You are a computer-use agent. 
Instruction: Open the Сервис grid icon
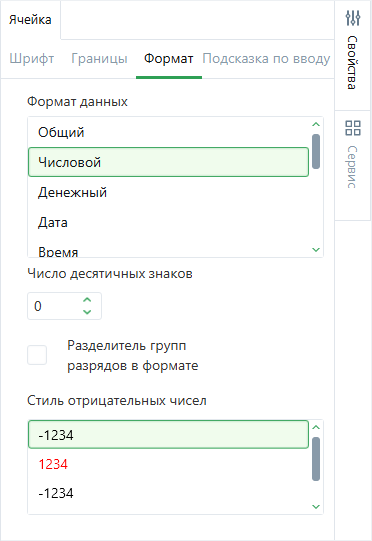tap(353, 128)
